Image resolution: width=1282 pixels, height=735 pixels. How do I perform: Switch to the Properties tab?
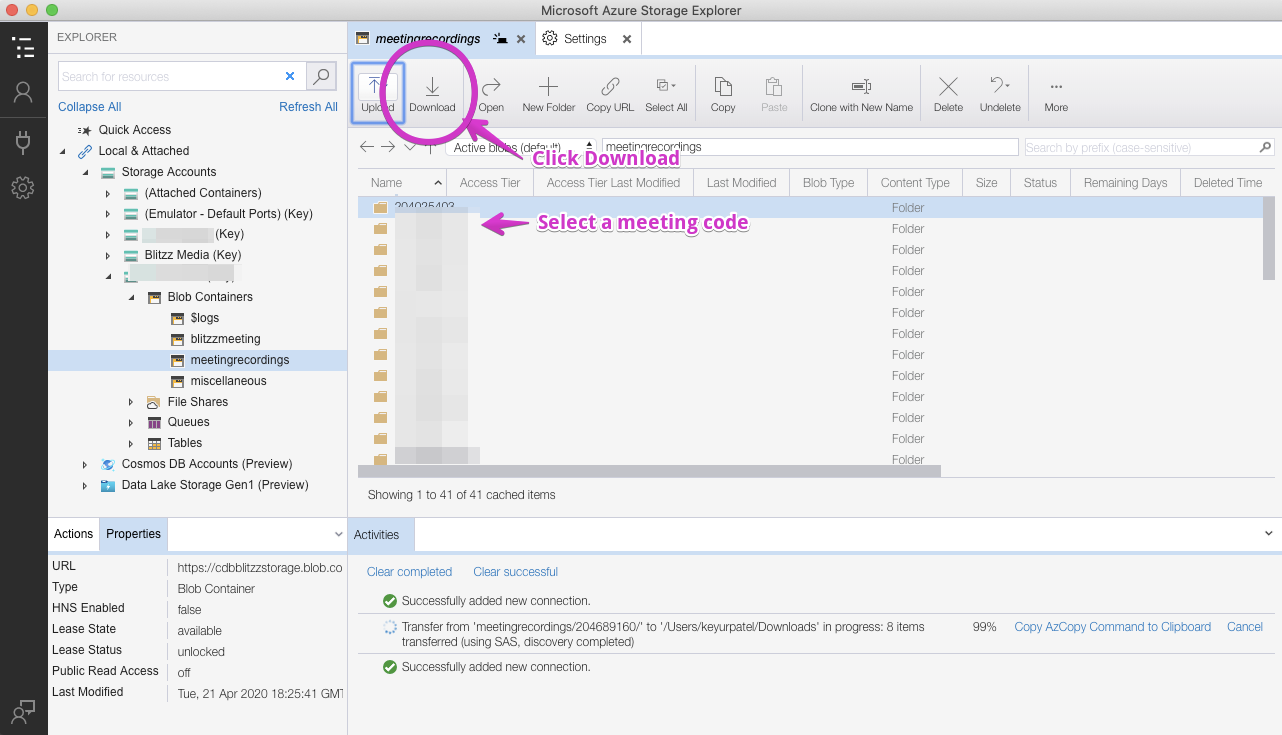tap(134, 534)
